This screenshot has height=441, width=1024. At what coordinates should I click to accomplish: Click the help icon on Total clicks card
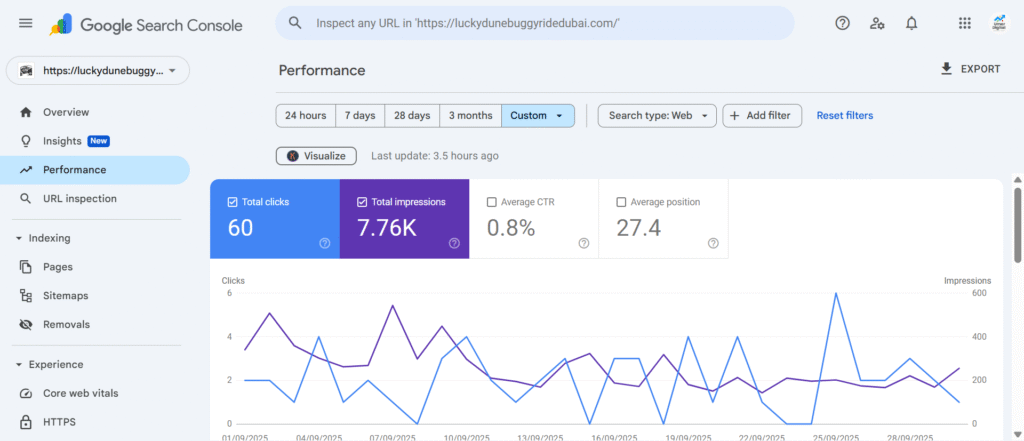tap(324, 243)
